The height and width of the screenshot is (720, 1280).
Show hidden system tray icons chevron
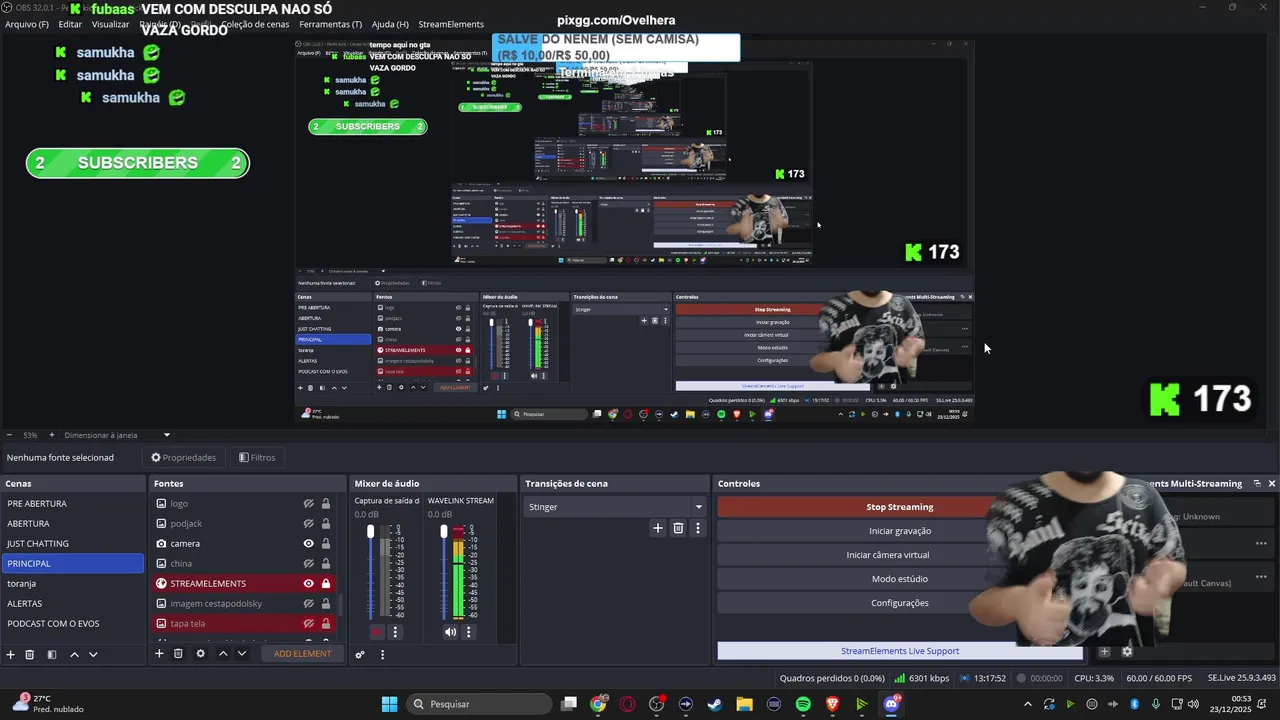pyautogui.click(x=1027, y=704)
